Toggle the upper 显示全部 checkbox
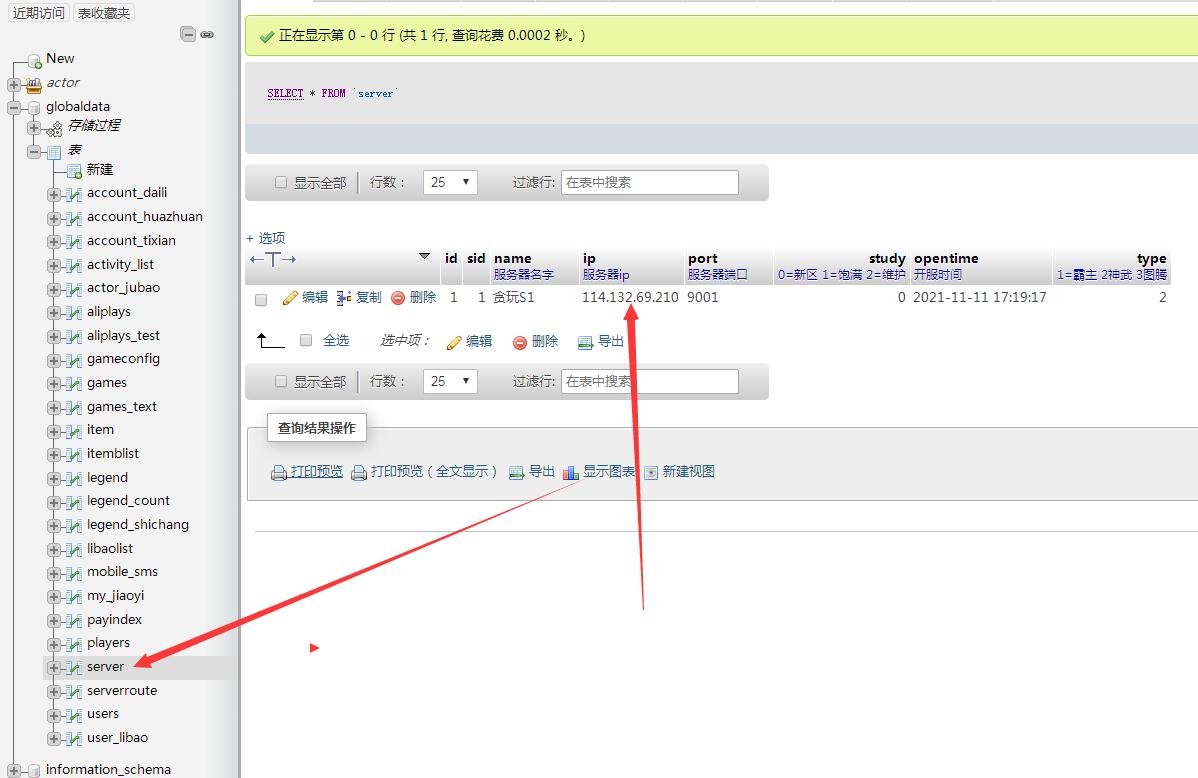 coord(280,183)
